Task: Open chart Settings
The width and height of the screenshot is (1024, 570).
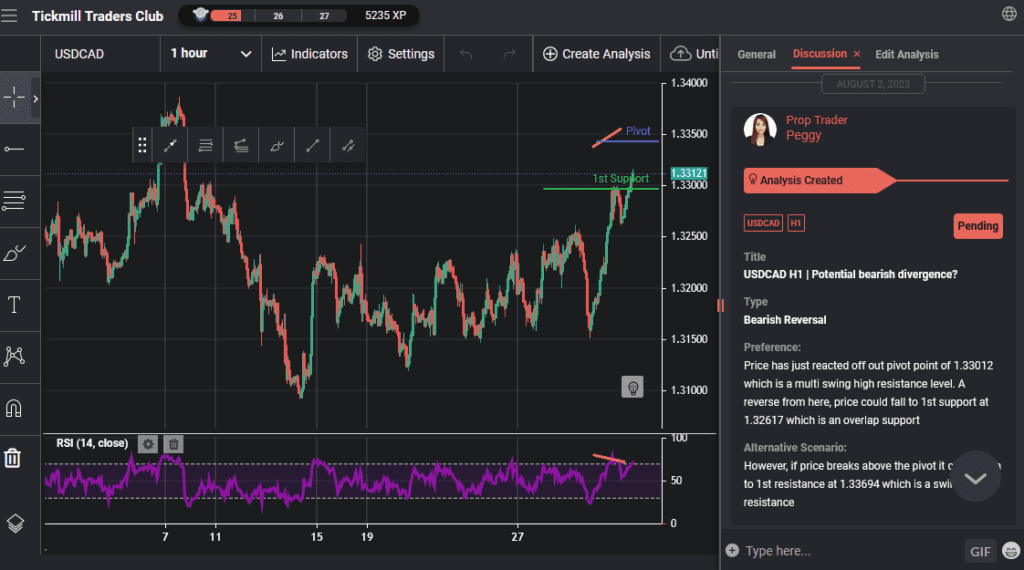Action: click(401, 54)
